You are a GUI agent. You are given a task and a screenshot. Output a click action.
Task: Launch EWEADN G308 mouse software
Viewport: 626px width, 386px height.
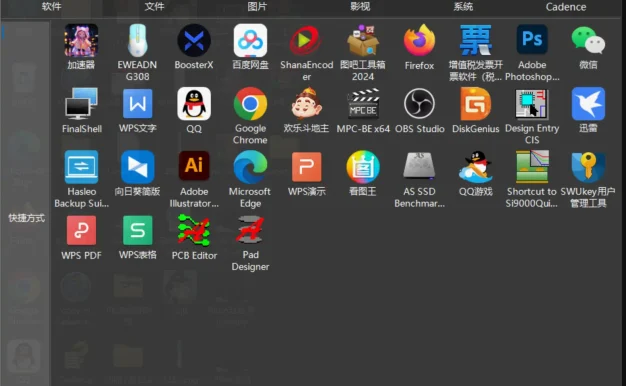tap(137, 41)
